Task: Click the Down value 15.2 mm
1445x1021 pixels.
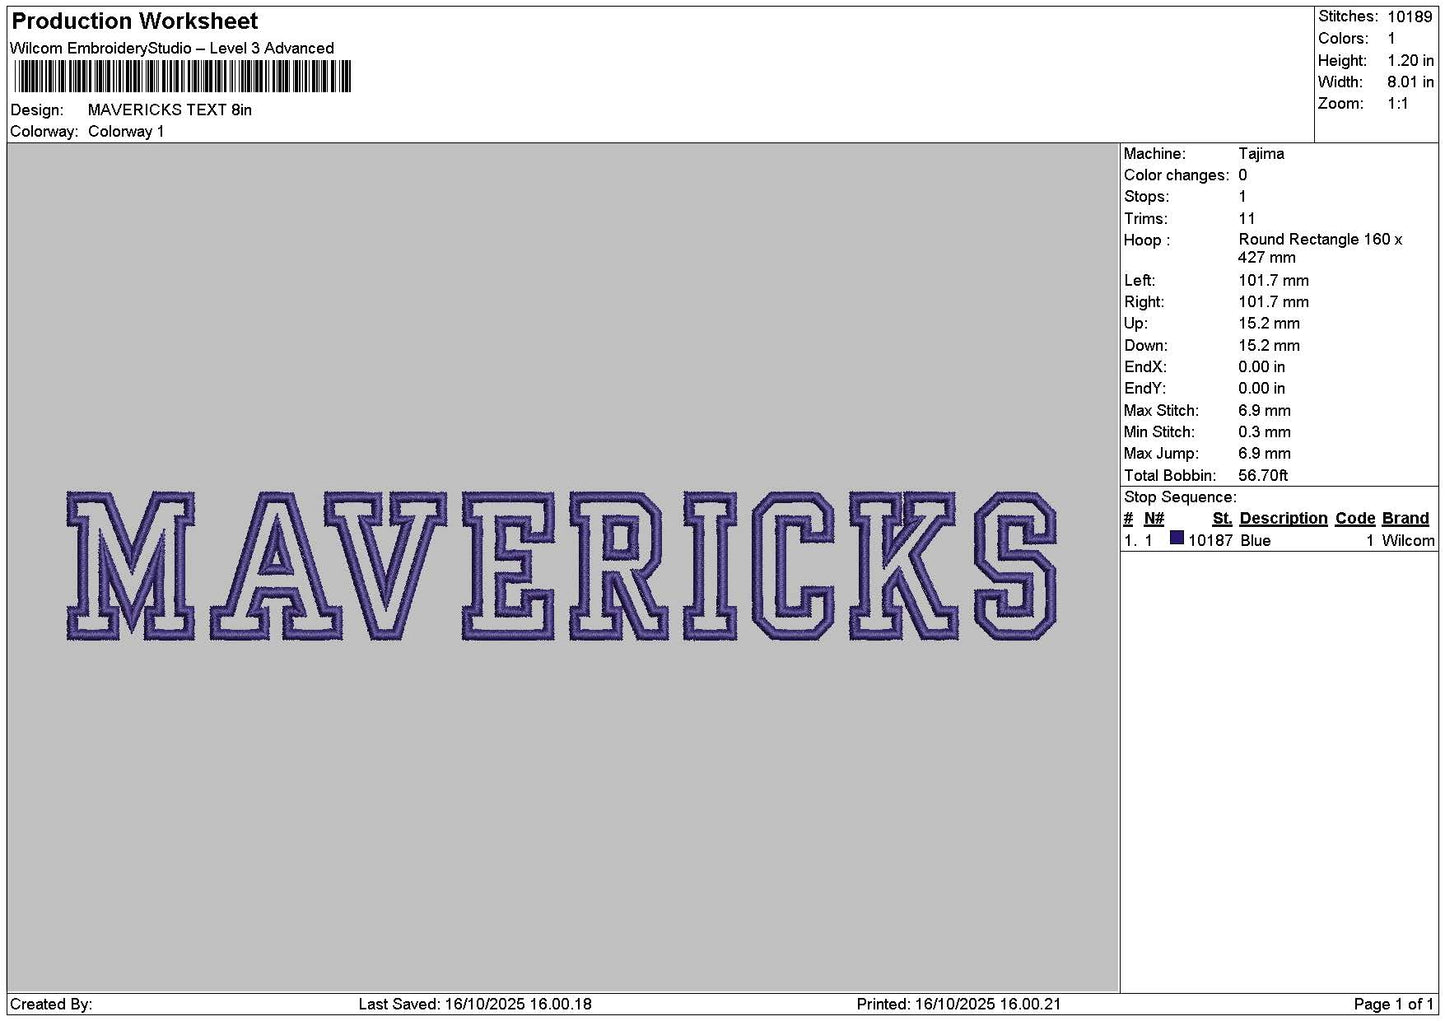Action: (x=1269, y=346)
